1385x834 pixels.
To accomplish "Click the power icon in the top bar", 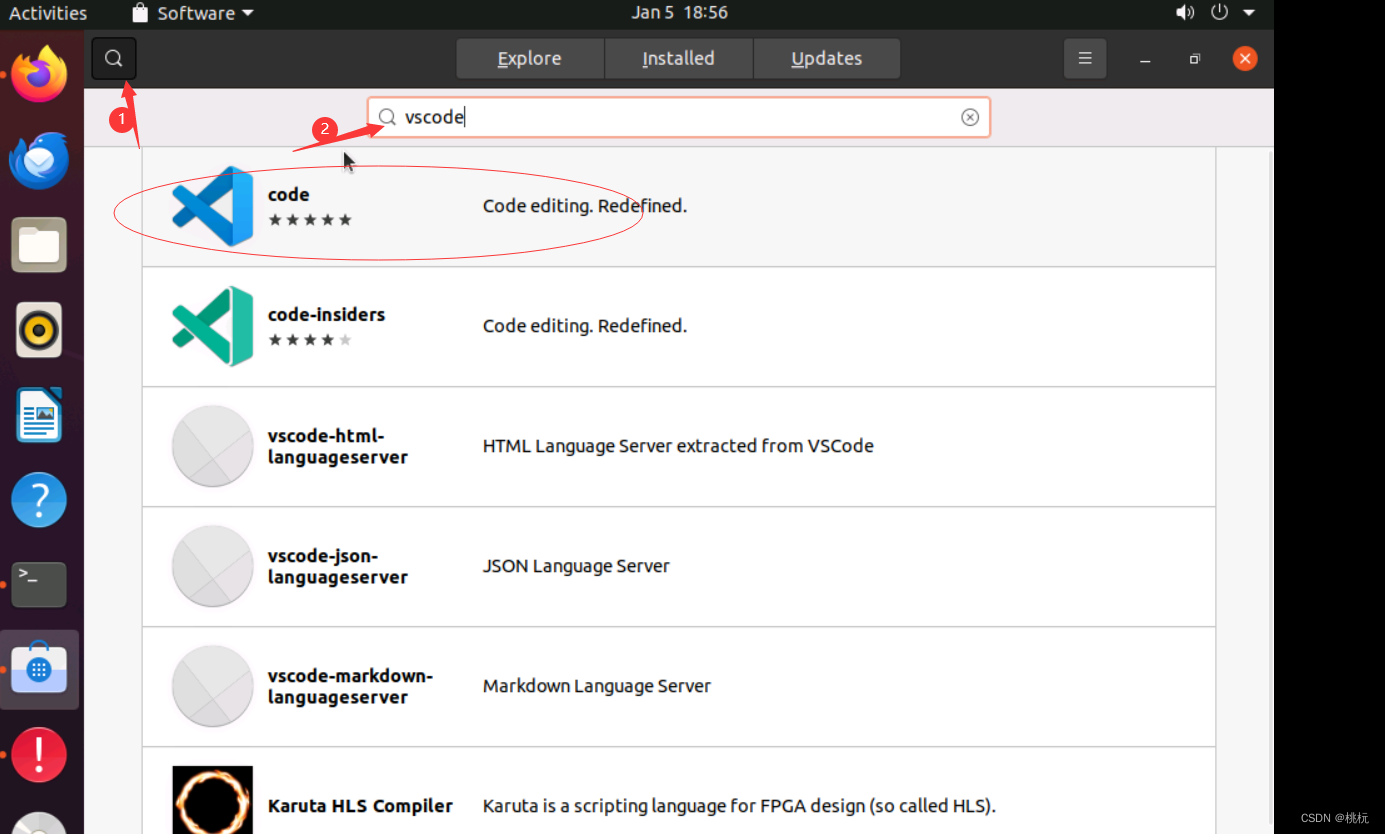I will 1218,12.
